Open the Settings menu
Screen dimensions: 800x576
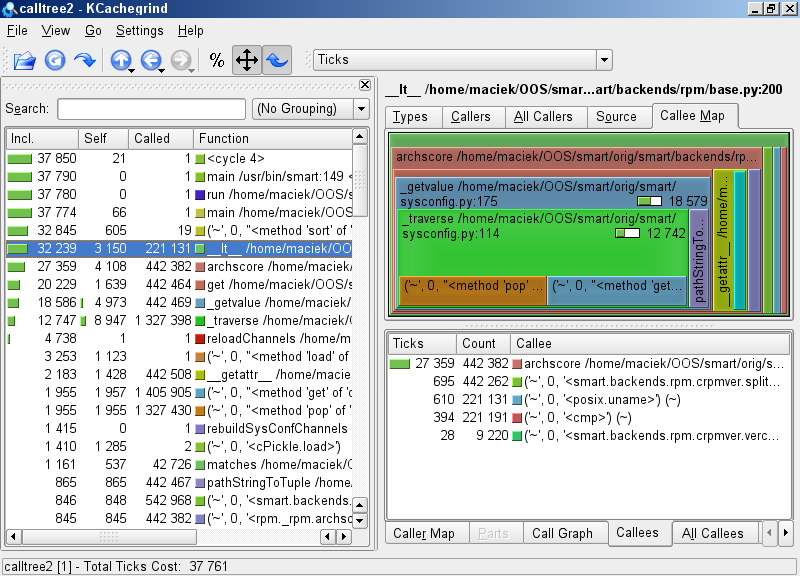[x=139, y=31]
